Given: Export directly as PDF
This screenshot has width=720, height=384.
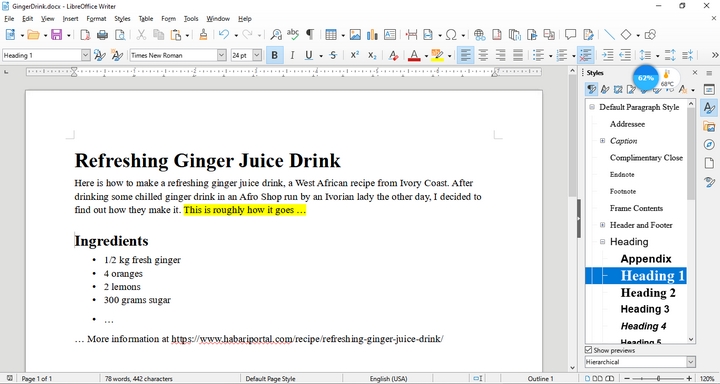Looking at the screenshot, I should tap(85, 34).
